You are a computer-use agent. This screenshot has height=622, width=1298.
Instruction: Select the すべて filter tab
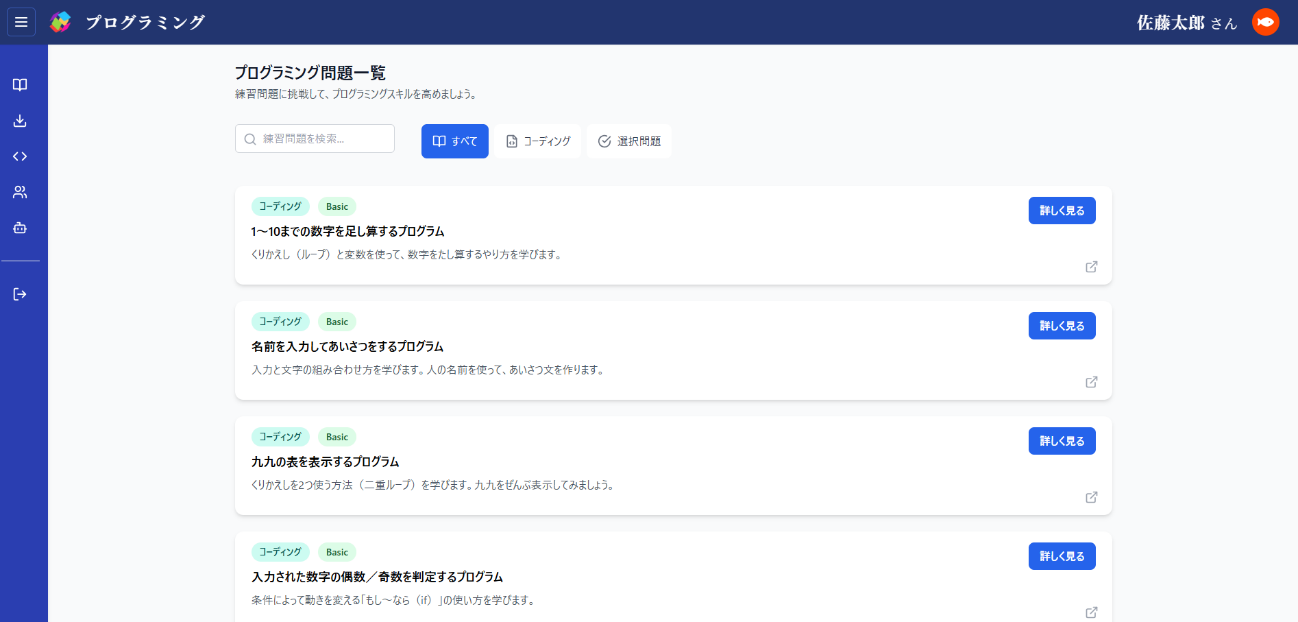pyautogui.click(x=455, y=141)
